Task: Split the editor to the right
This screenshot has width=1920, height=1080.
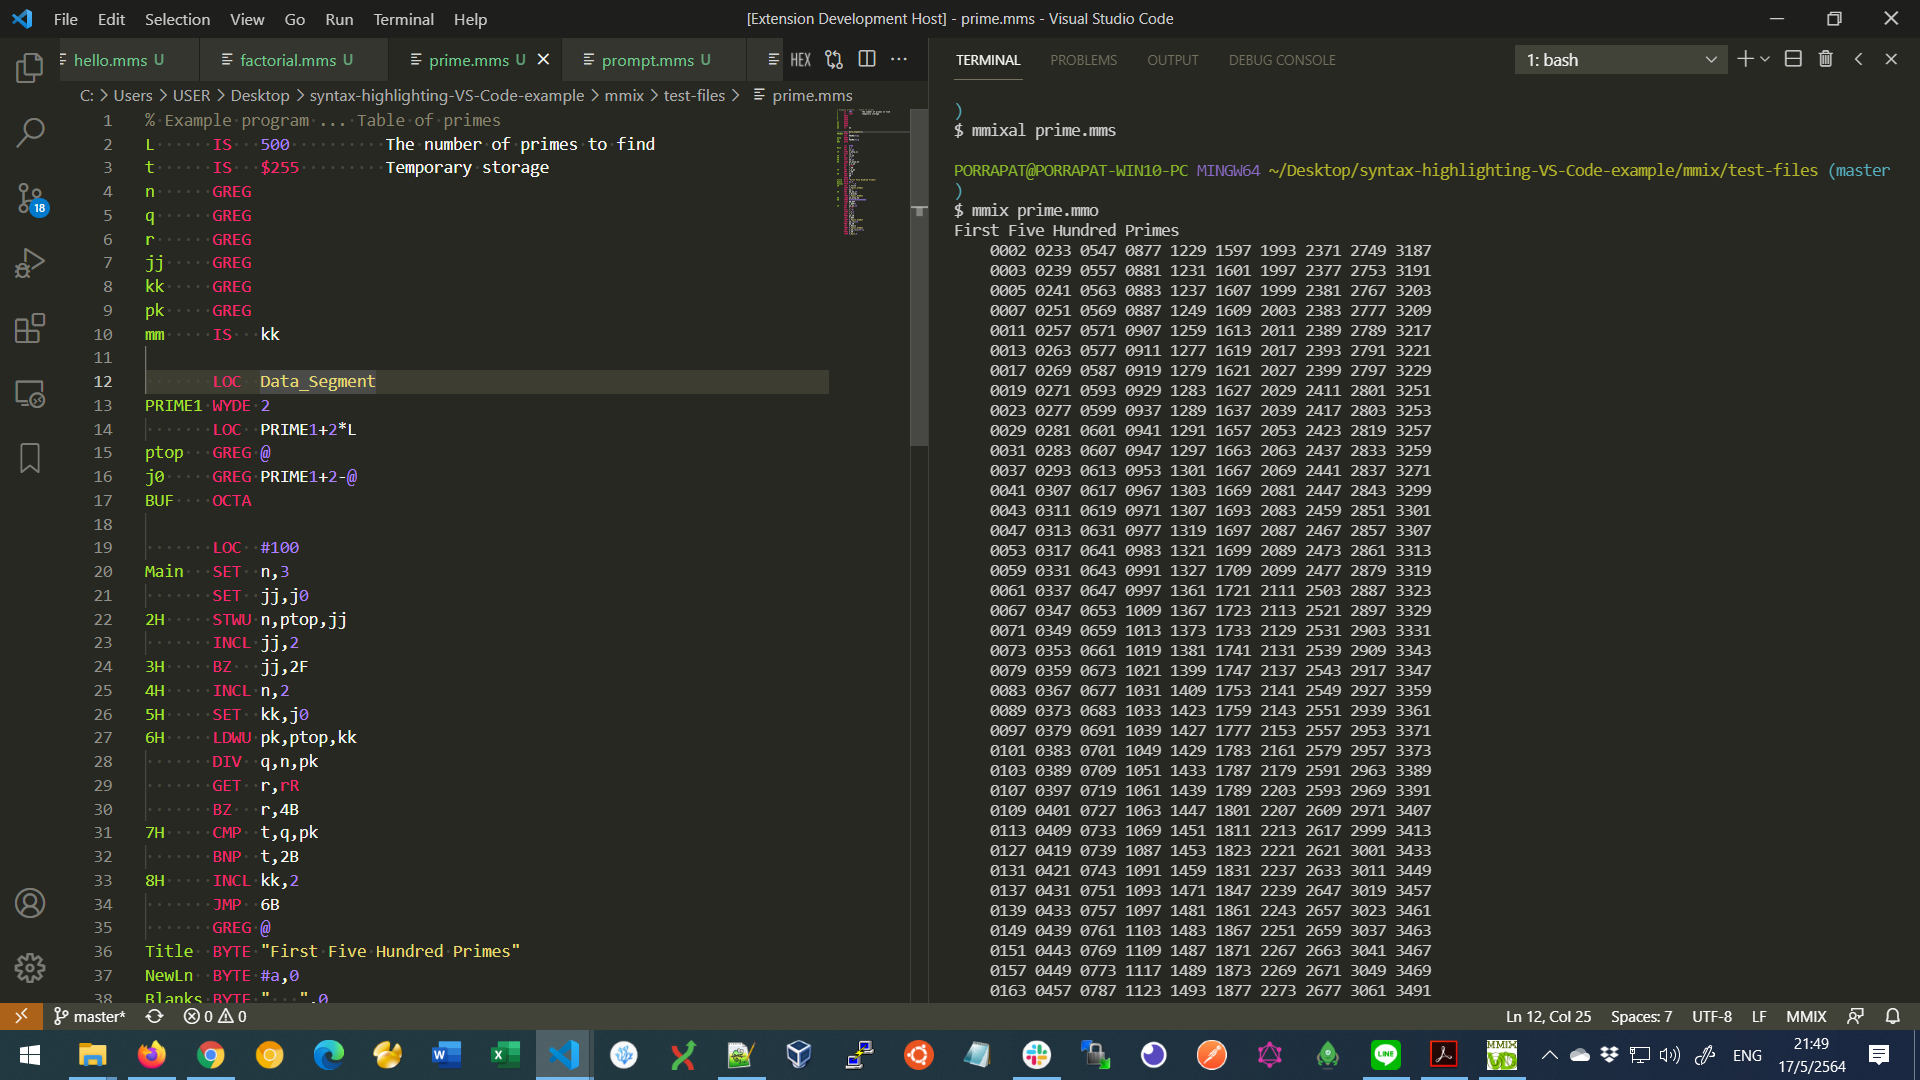Action: click(x=867, y=60)
